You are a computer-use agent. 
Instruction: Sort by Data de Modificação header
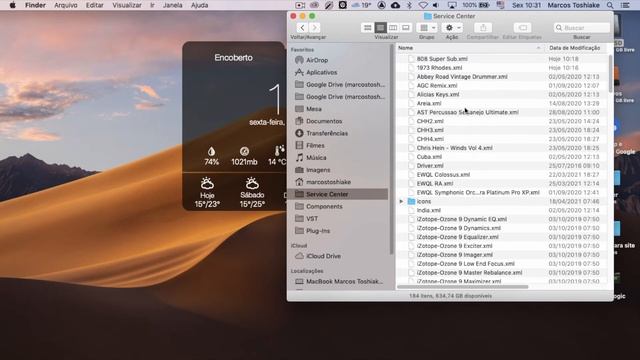pyautogui.click(x=576, y=48)
